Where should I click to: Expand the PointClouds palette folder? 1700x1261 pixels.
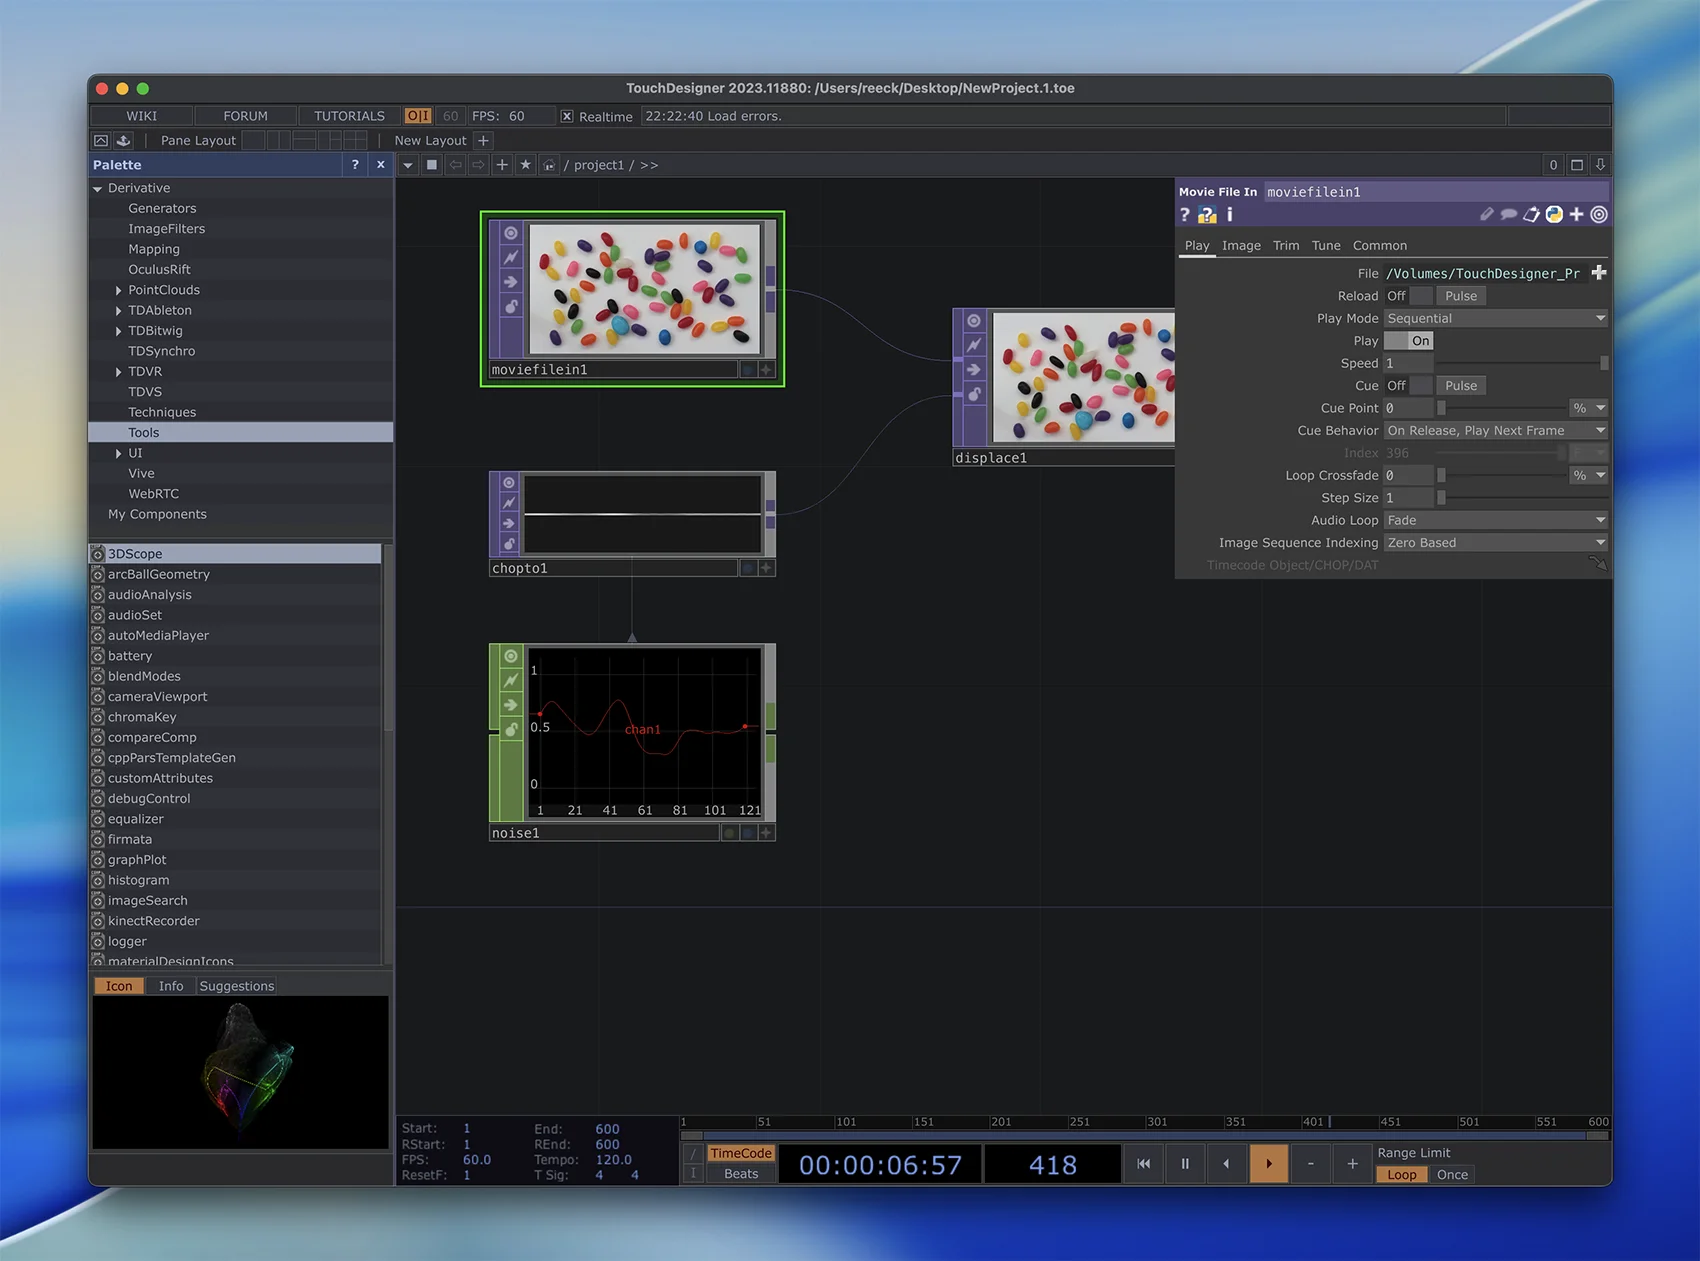(119, 290)
